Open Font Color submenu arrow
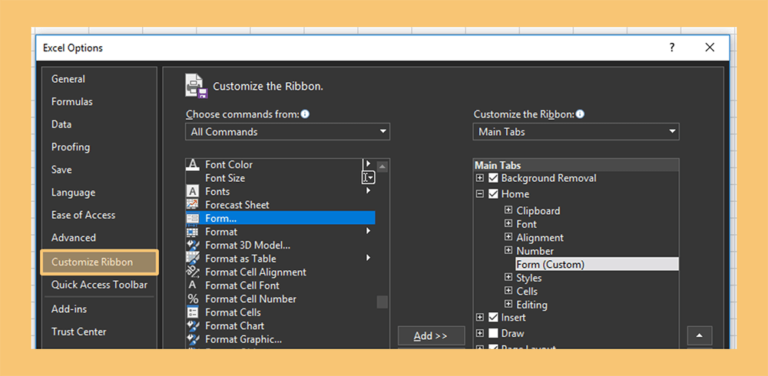768x376 pixels. (368, 164)
